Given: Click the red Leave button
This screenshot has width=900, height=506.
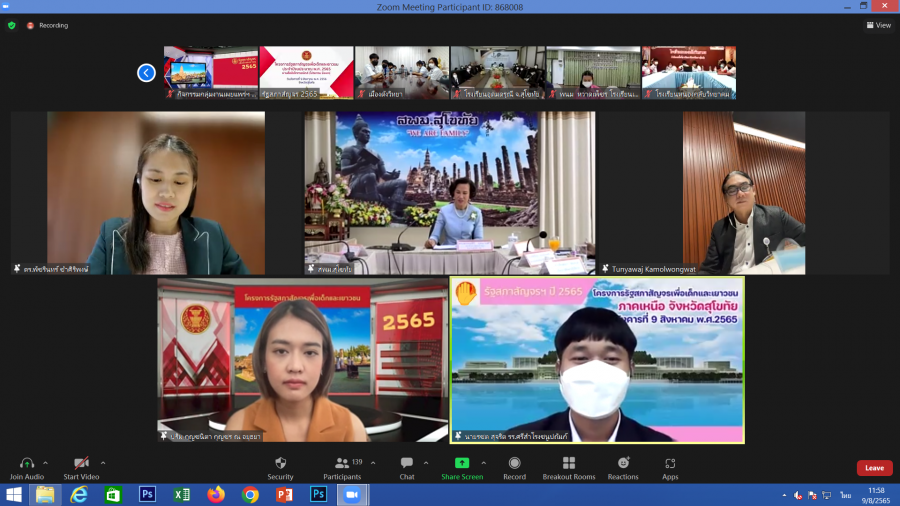Looking at the screenshot, I should pyautogui.click(x=874, y=468).
